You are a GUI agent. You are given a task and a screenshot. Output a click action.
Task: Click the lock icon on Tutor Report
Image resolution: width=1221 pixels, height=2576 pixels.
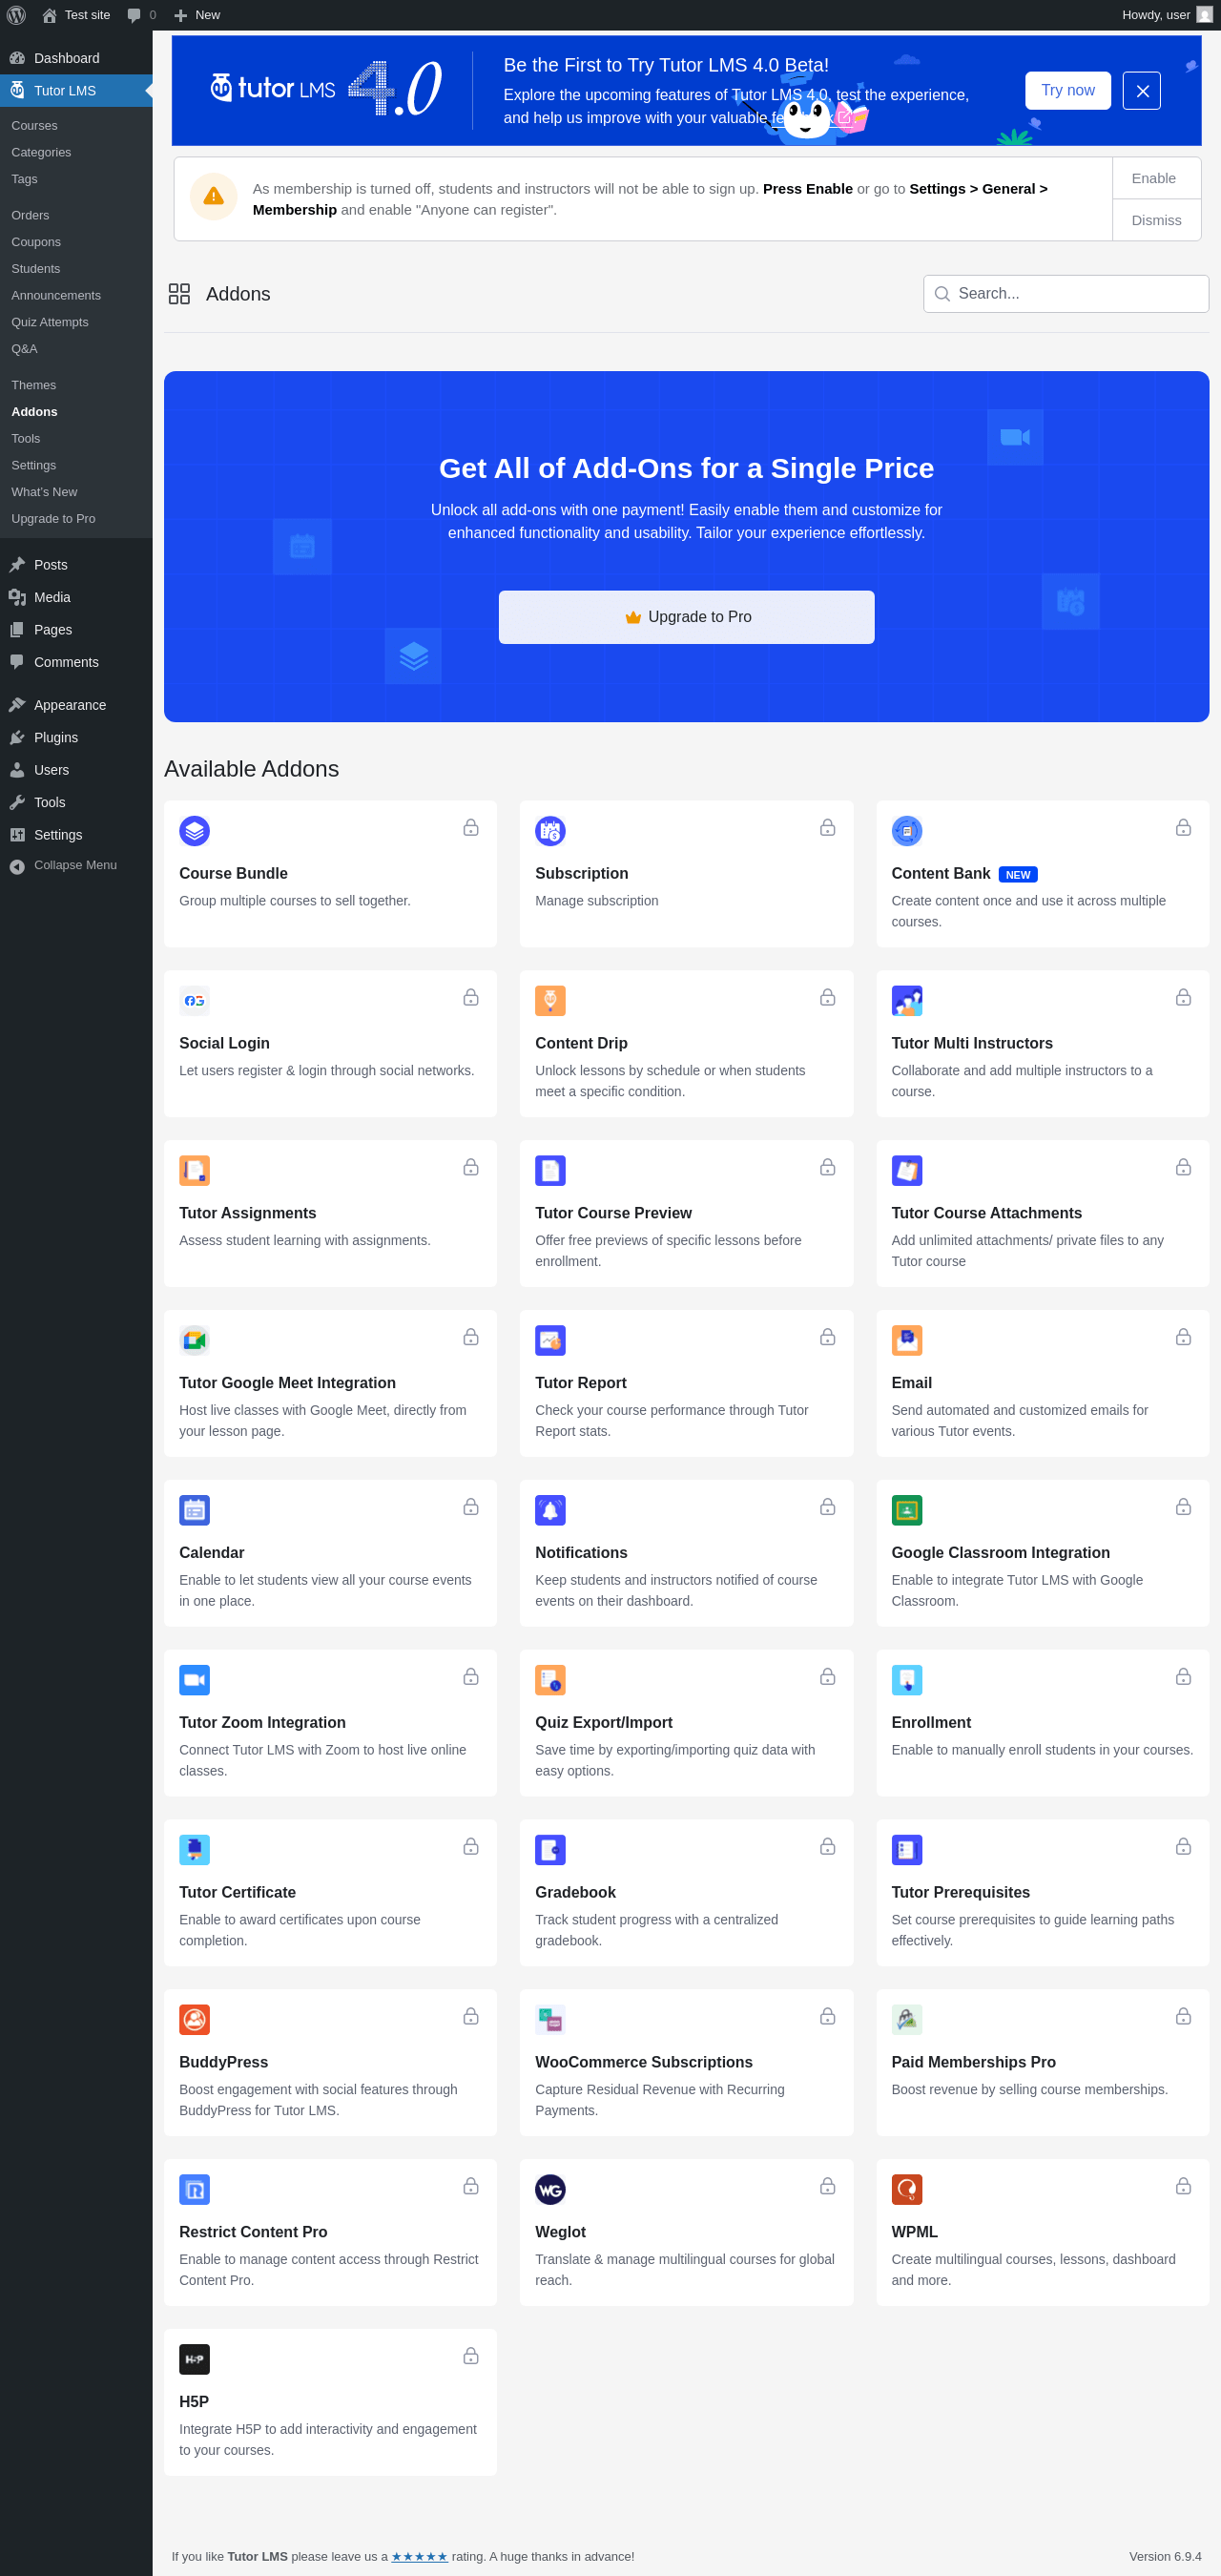coord(827,1338)
